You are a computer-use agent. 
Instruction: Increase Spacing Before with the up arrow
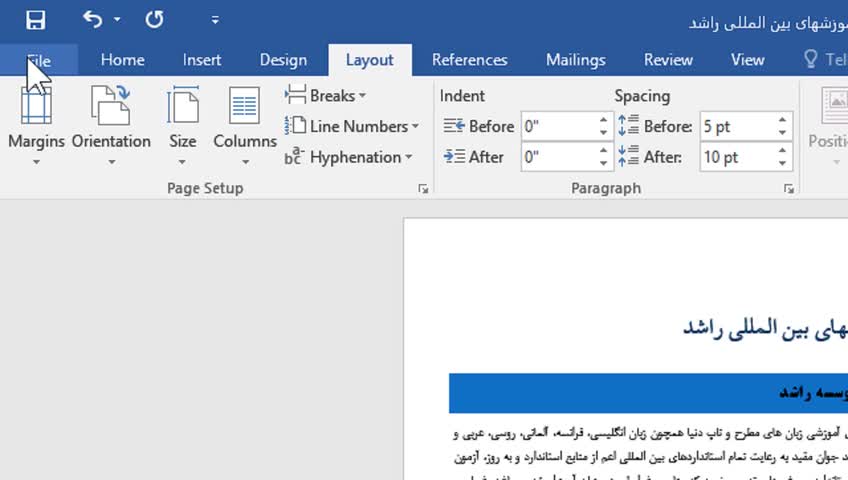coord(783,121)
